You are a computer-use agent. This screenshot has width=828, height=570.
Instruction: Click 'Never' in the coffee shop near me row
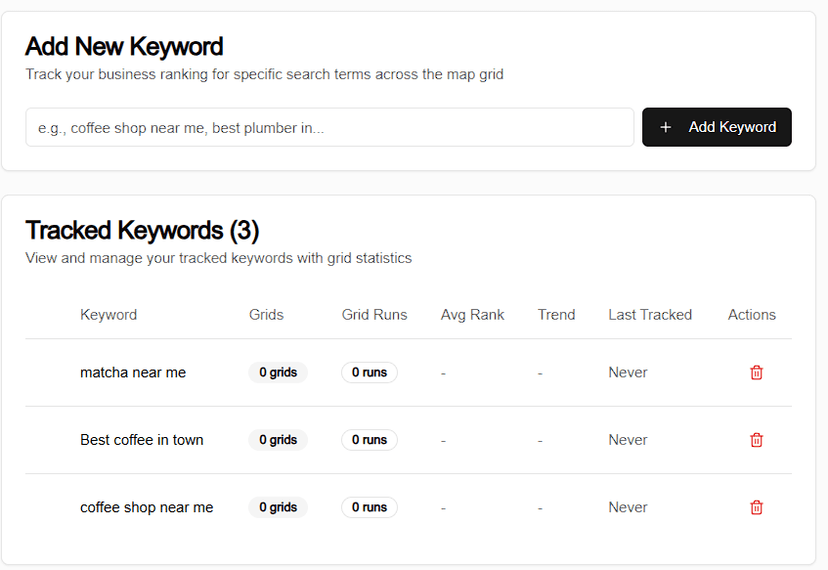click(628, 508)
